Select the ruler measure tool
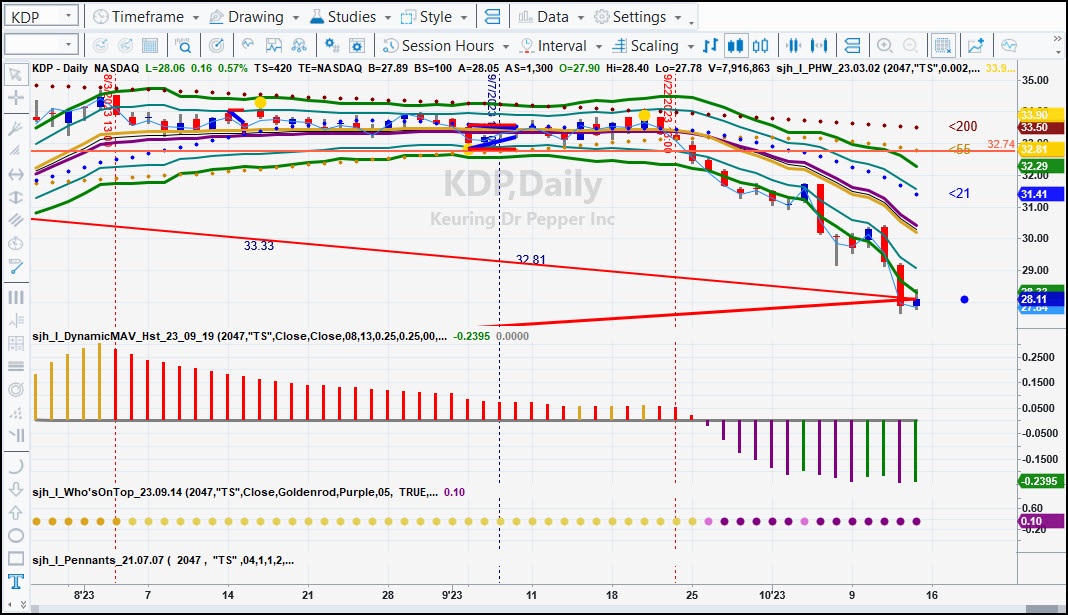1068x615 pixels. (15, 267)
